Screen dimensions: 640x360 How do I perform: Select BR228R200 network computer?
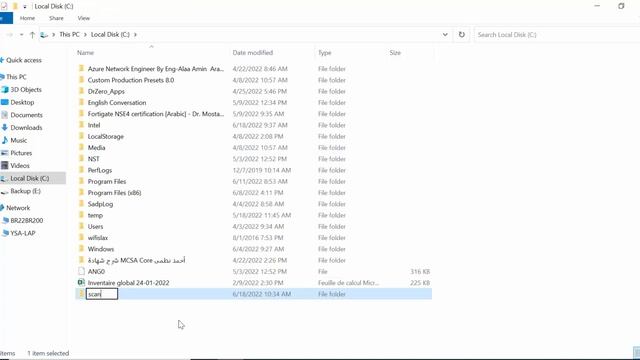coord(27,220)
